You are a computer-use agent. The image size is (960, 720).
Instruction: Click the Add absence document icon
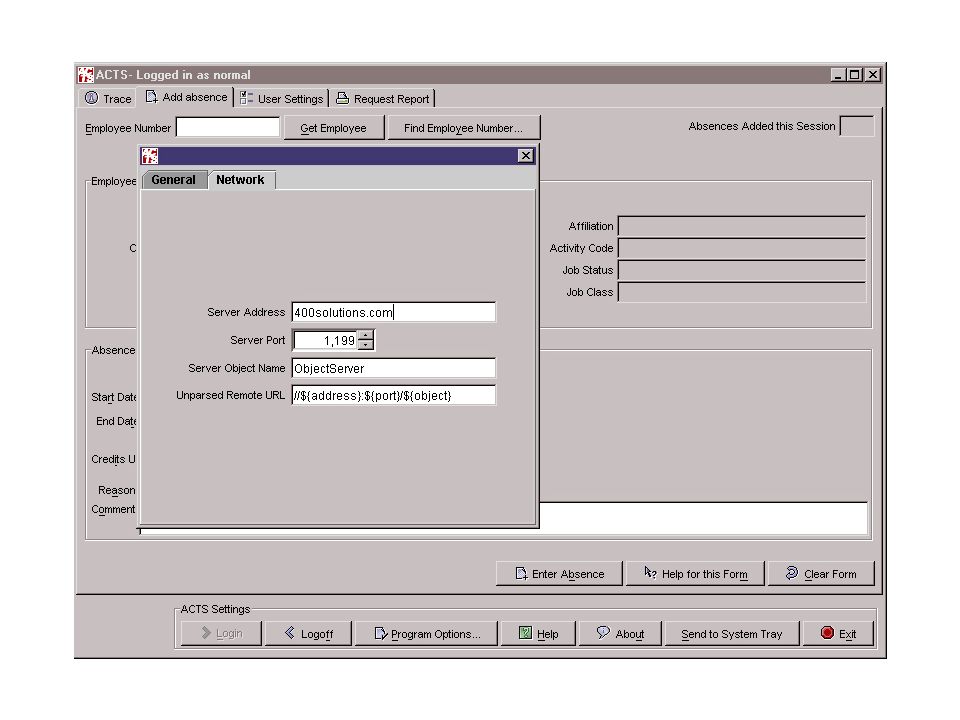[151, 97]
